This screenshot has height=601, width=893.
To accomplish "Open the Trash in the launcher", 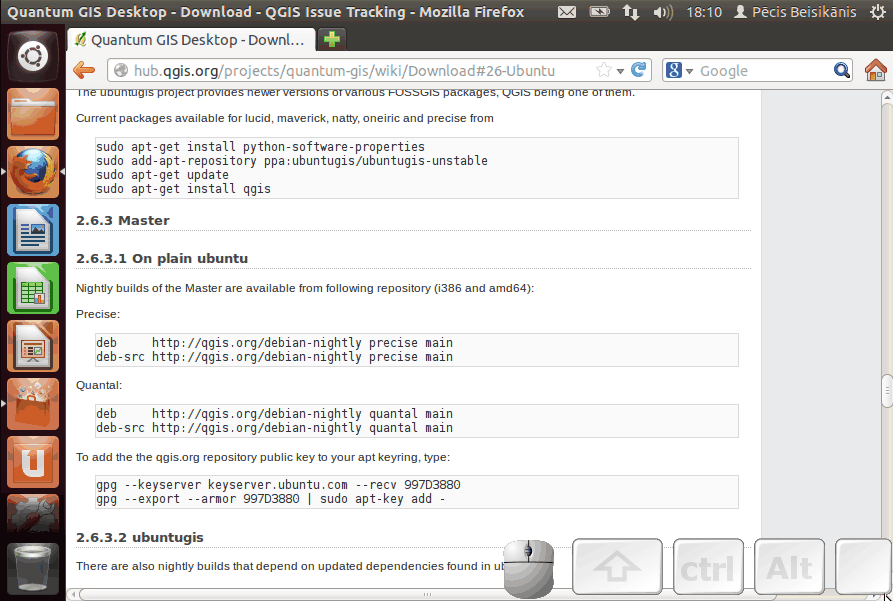I will point(32,567).
